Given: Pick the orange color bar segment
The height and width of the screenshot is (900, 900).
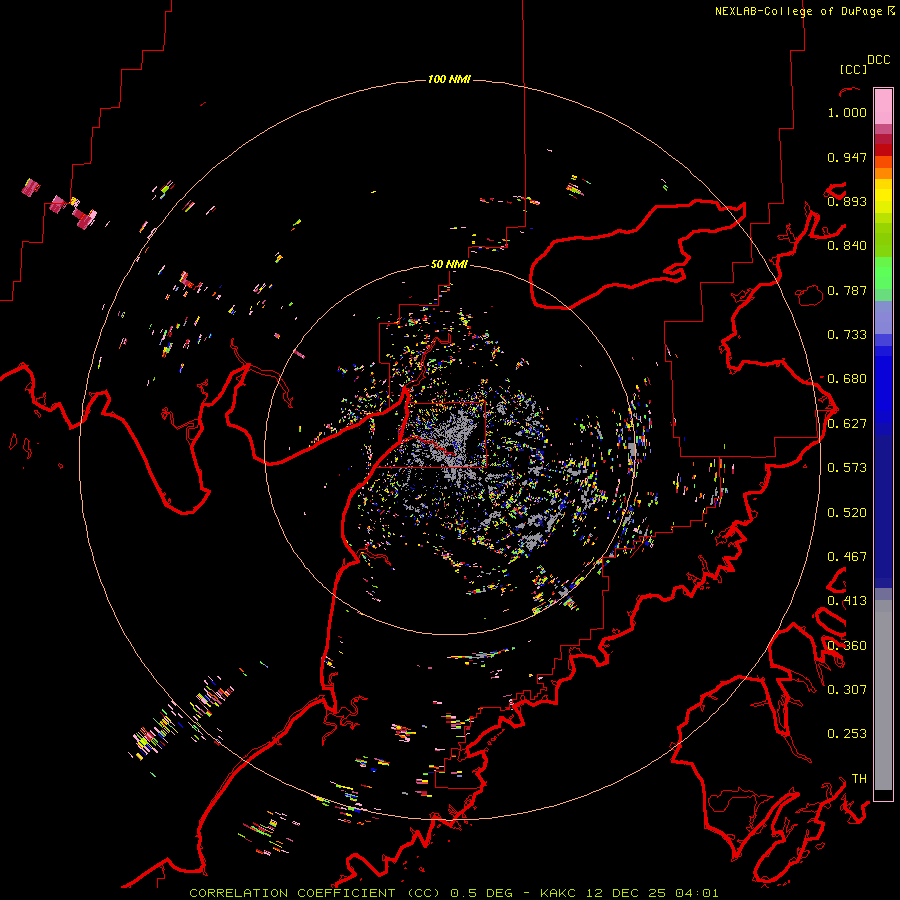Looking at the screenshot, I should (883, 173).
